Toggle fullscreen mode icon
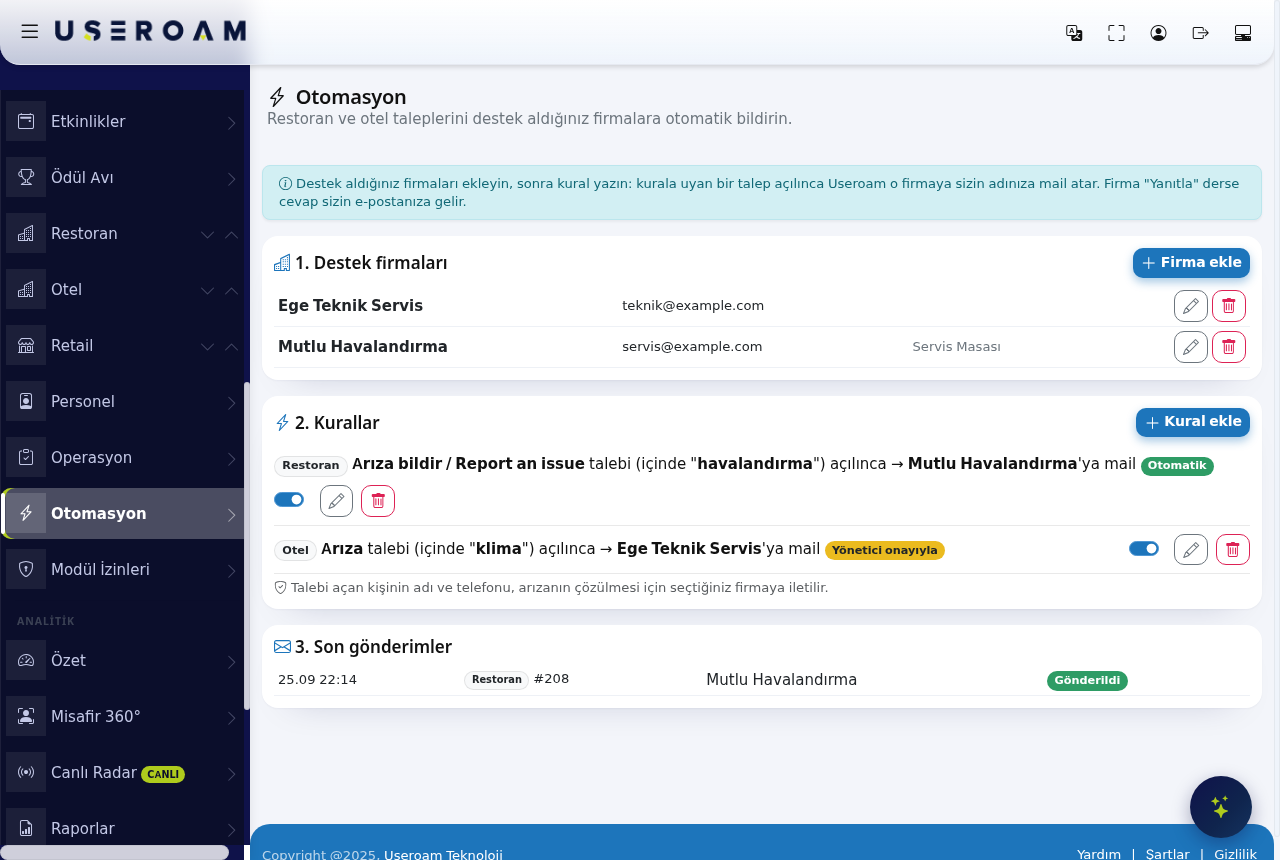 coord(1116,33)
